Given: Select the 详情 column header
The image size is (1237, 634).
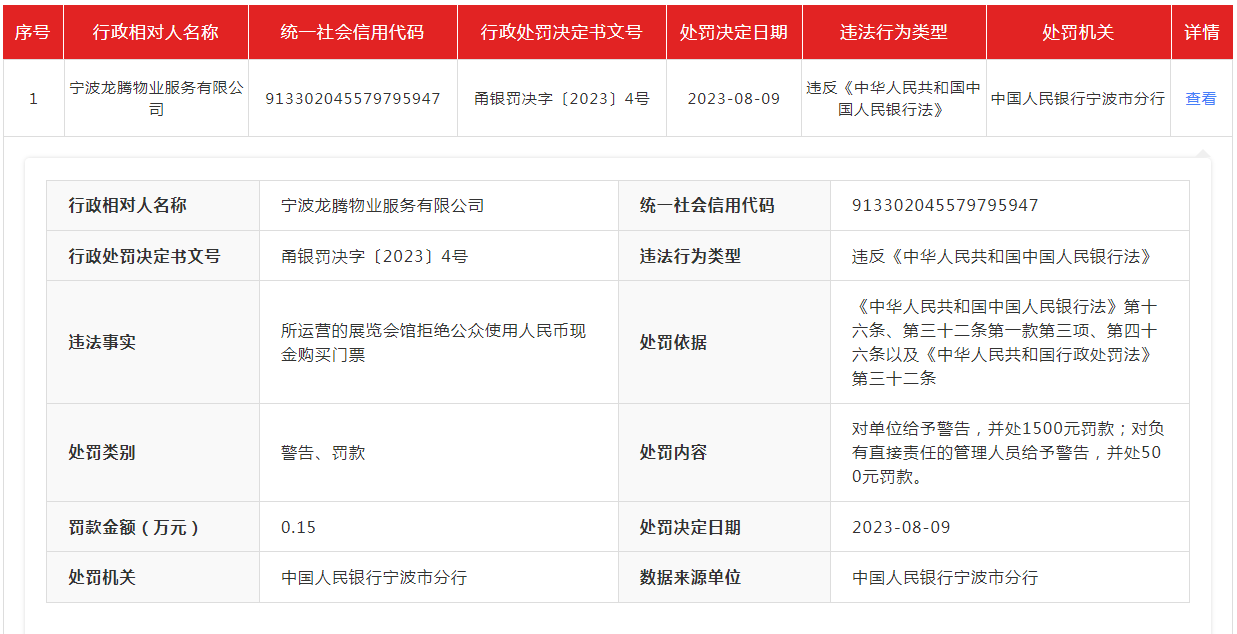Looking at the screenshot, I should pyautogui.click(x=1202, y=32).
